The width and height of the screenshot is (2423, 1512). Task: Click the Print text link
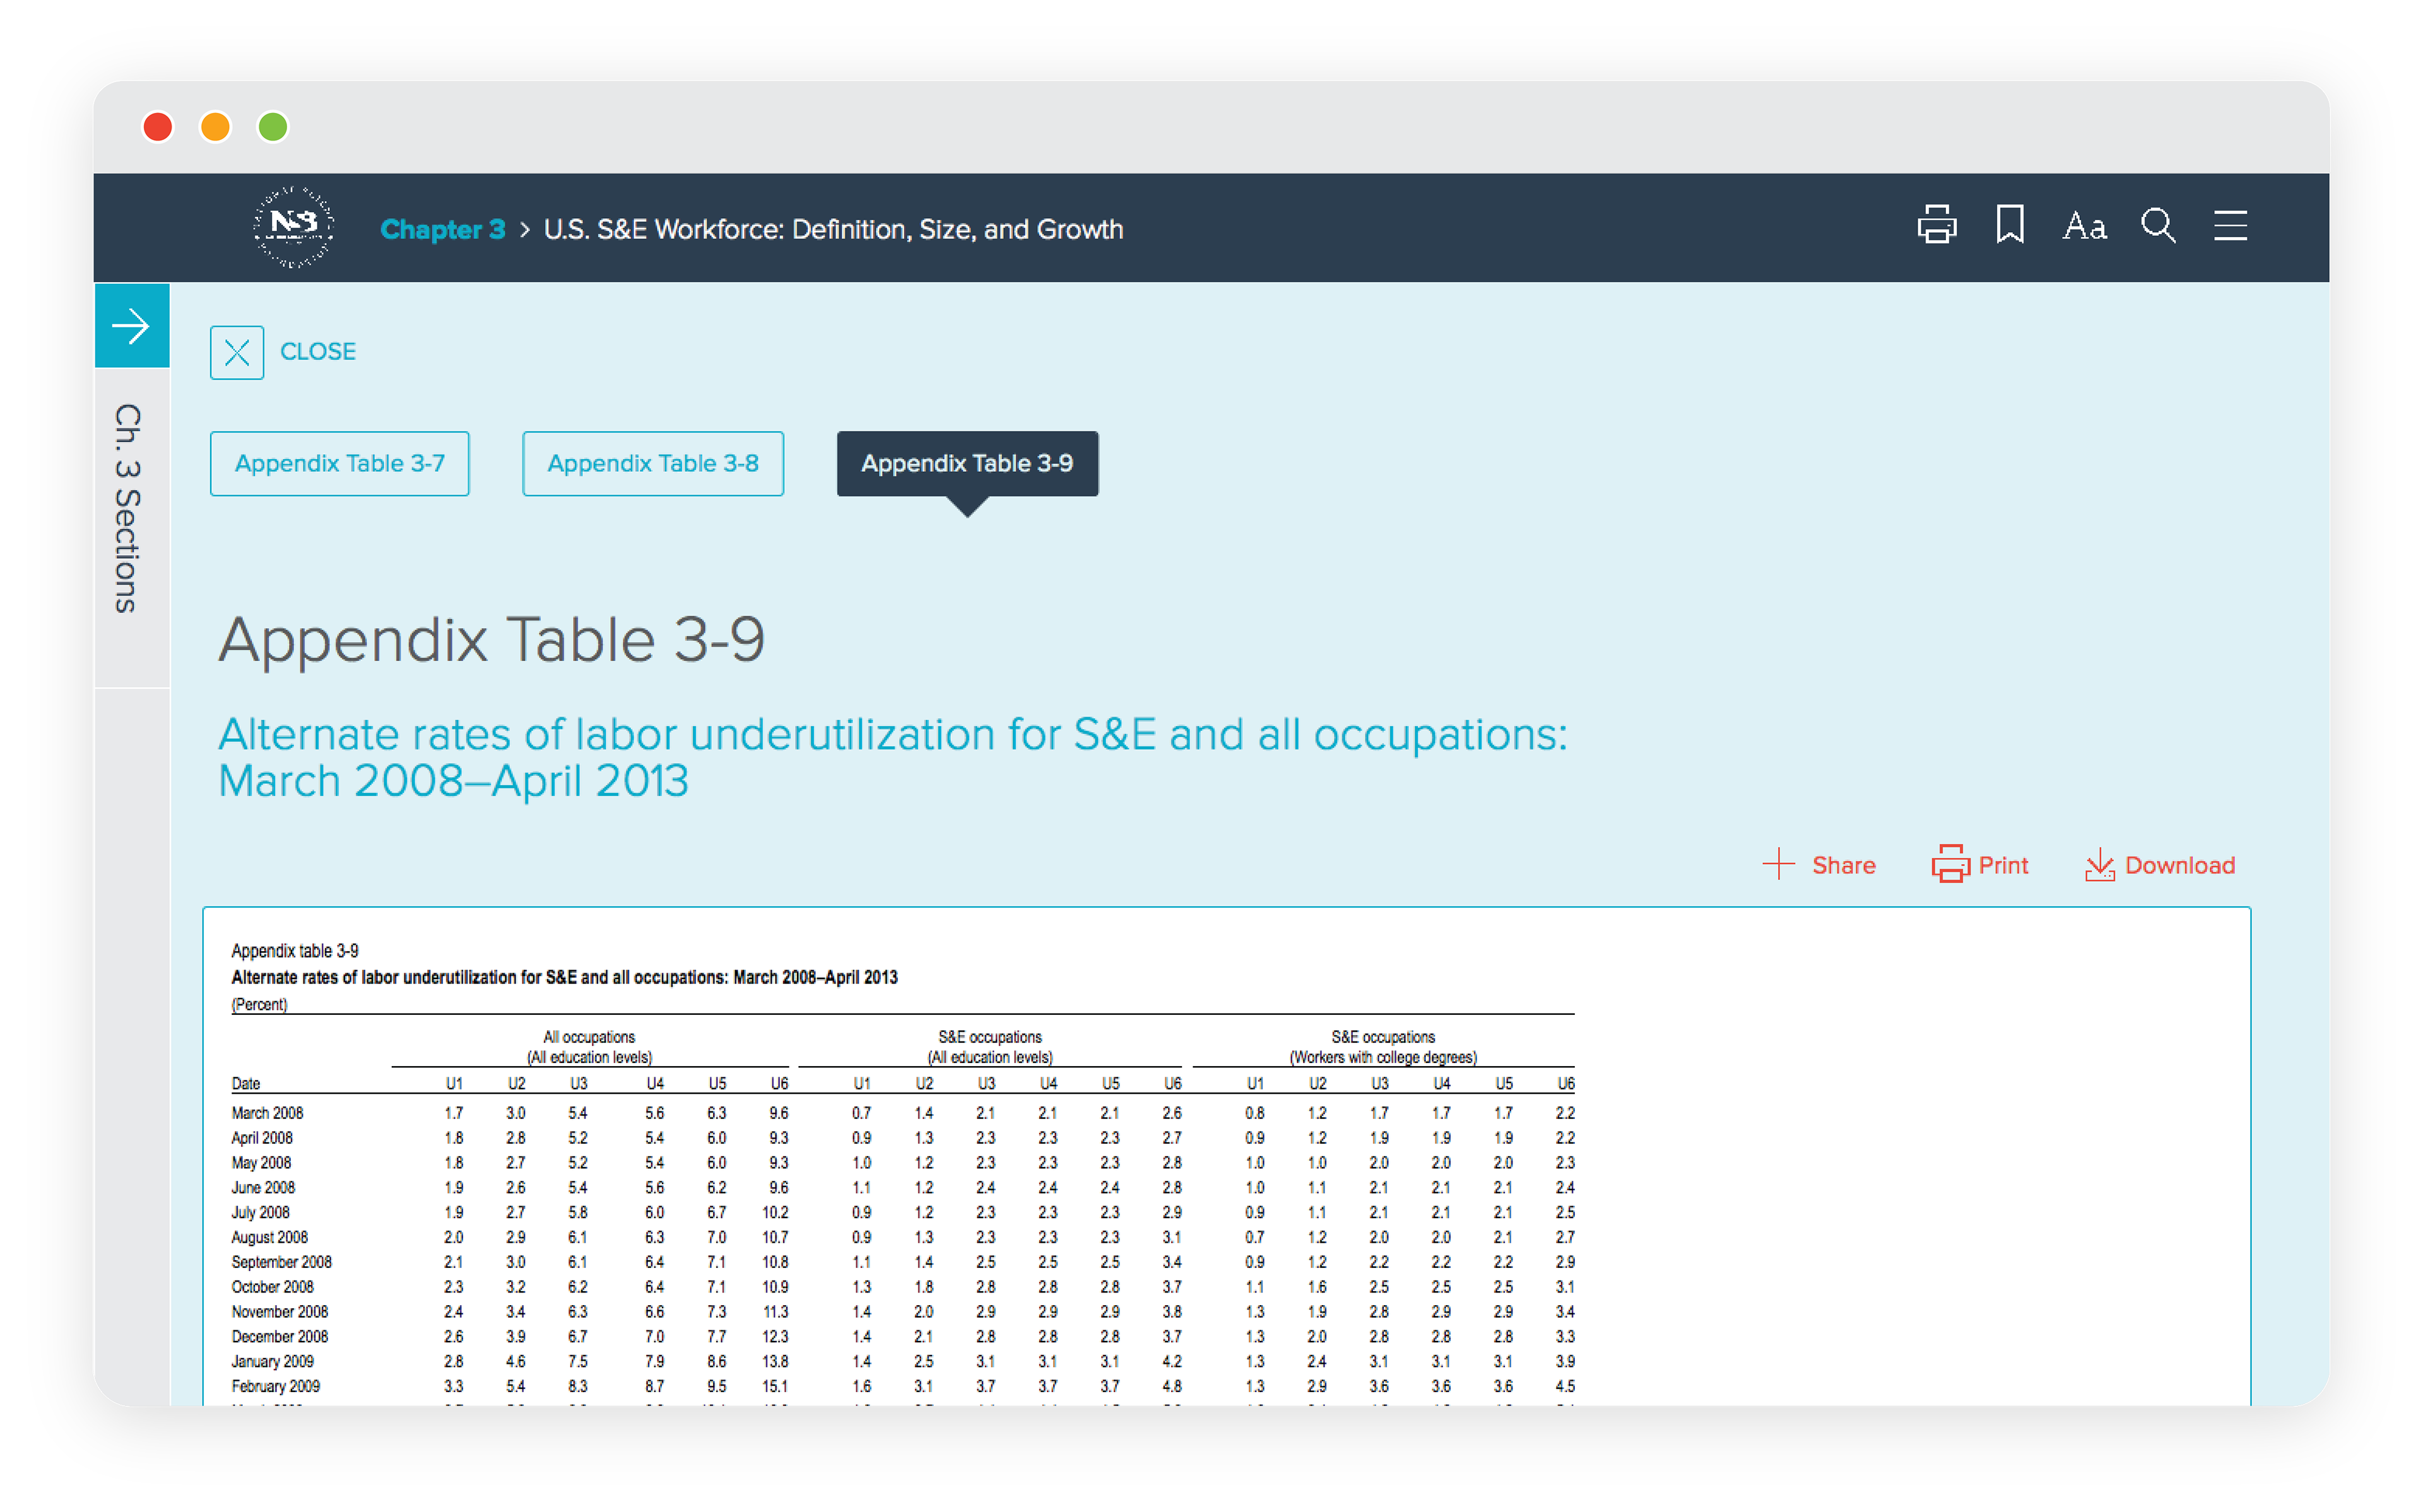pyautogui.click(x=2003, y=866)
